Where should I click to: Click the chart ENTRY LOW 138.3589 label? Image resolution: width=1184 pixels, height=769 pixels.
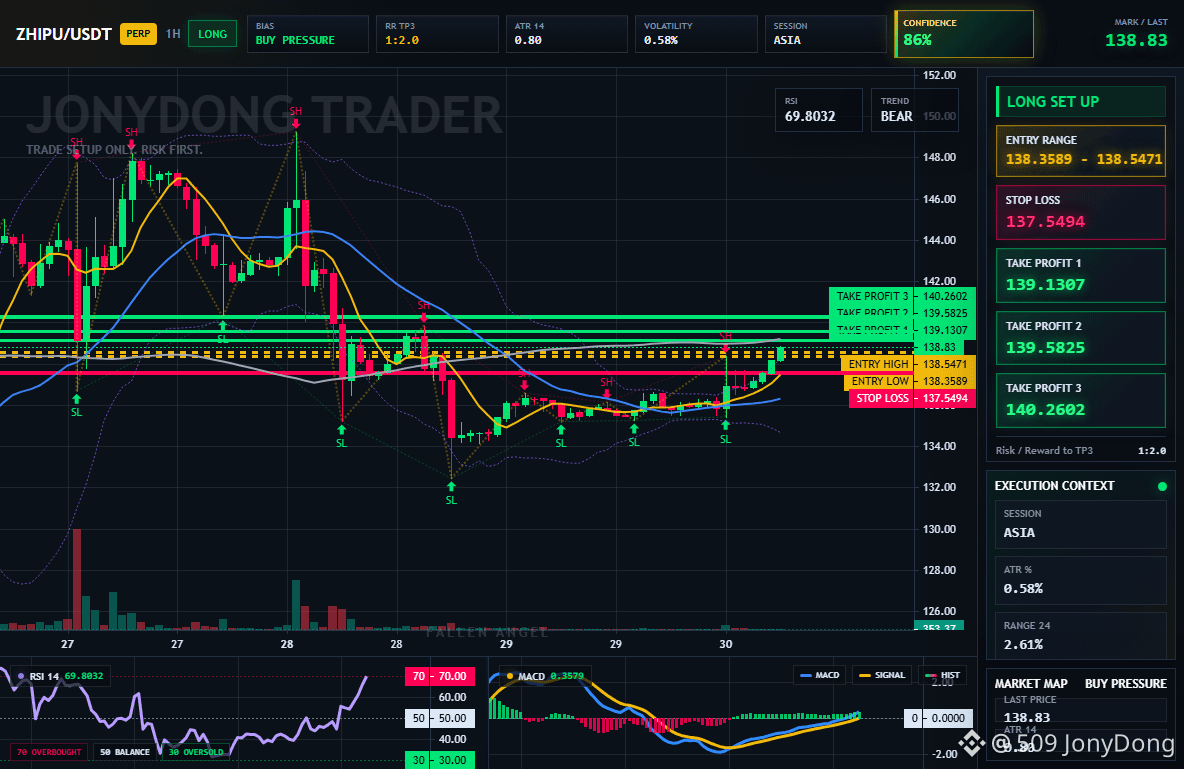pos(910,381)
